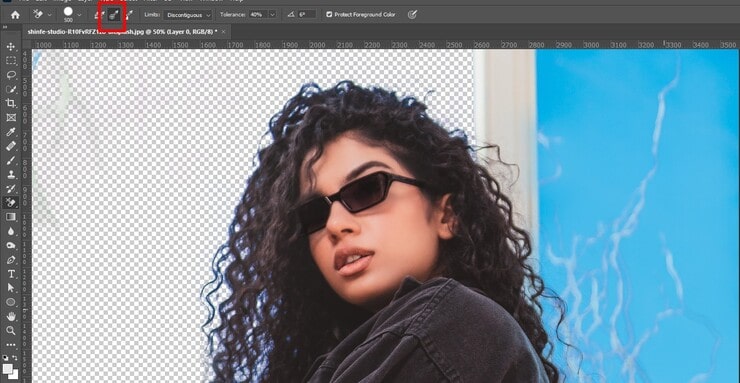Open the Edit Toolbar three-dots menu
This screenshot has height=383, width=740.
coord(11,345)
